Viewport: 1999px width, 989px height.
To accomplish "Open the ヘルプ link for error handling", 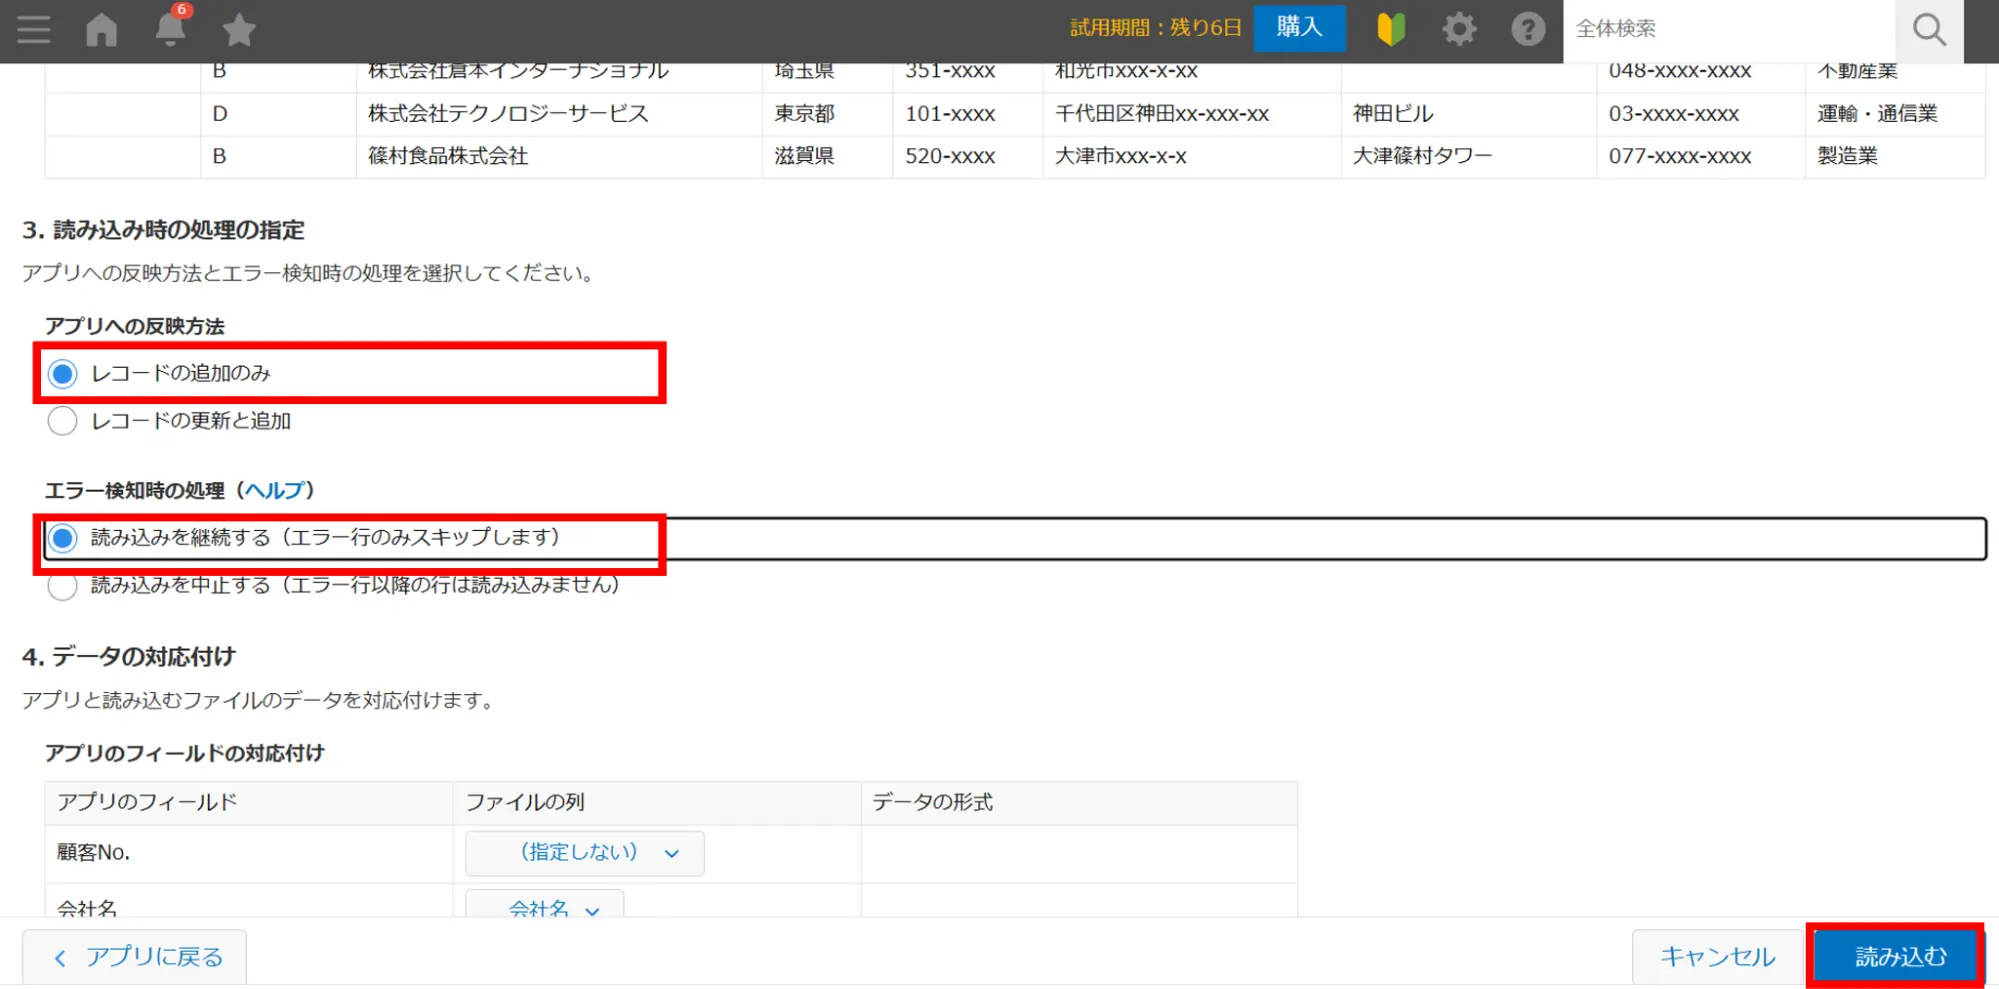I will coord(275,490).
